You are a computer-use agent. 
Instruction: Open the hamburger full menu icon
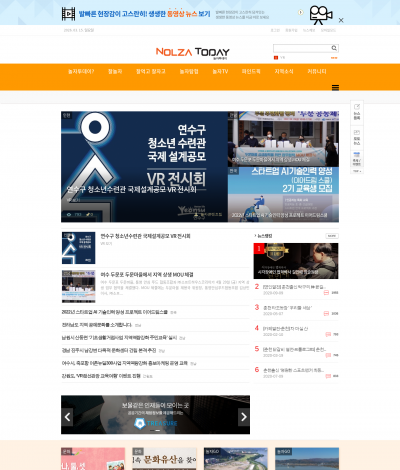[335, 88]
